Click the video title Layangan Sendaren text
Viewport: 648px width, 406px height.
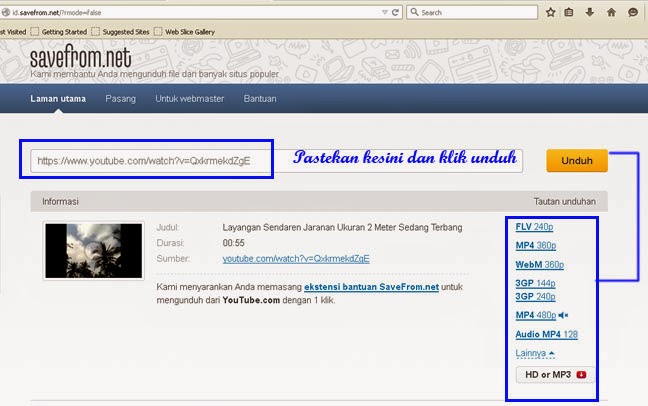click(342, 227)
